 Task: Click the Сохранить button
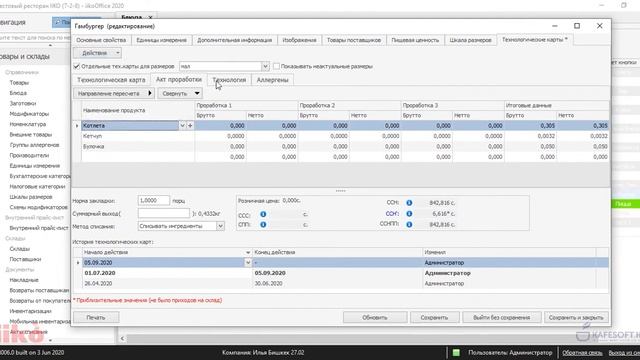pyautogui.click(x=434, y=318)
